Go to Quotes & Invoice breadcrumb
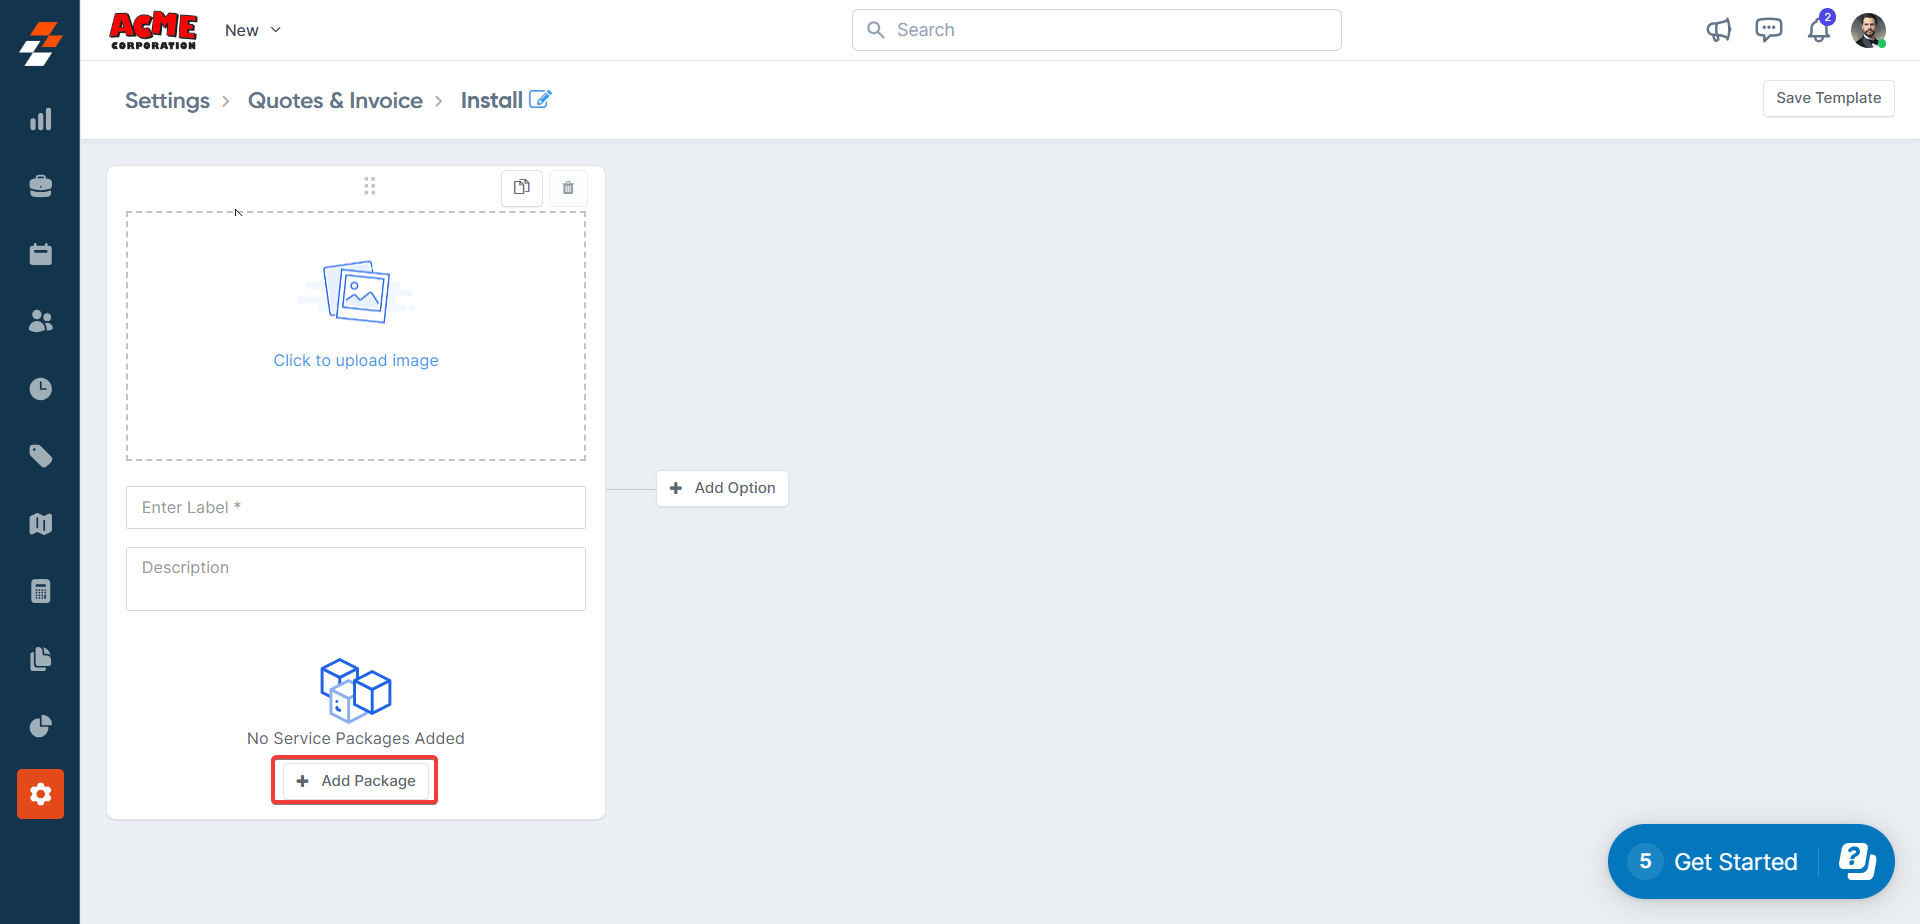Screen dimensions: 1920x924 click(335, 100)
